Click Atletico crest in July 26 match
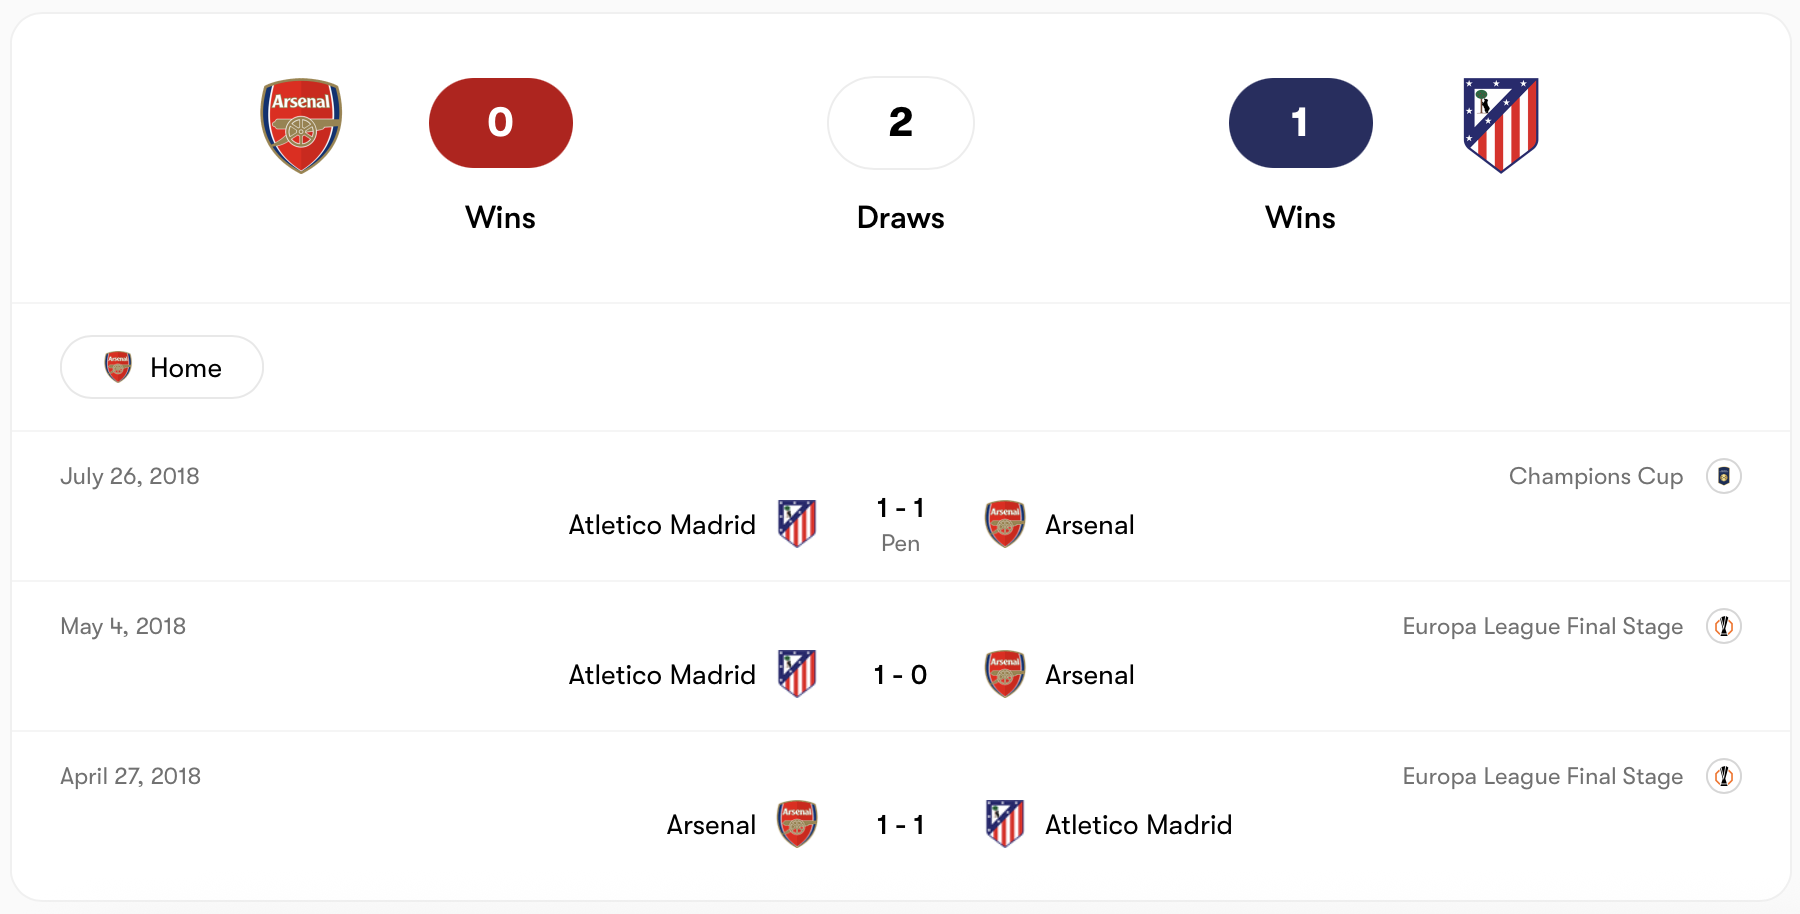Image resolution: width=1800 pixels, height=914 pixels. click(x=797, y=524)
